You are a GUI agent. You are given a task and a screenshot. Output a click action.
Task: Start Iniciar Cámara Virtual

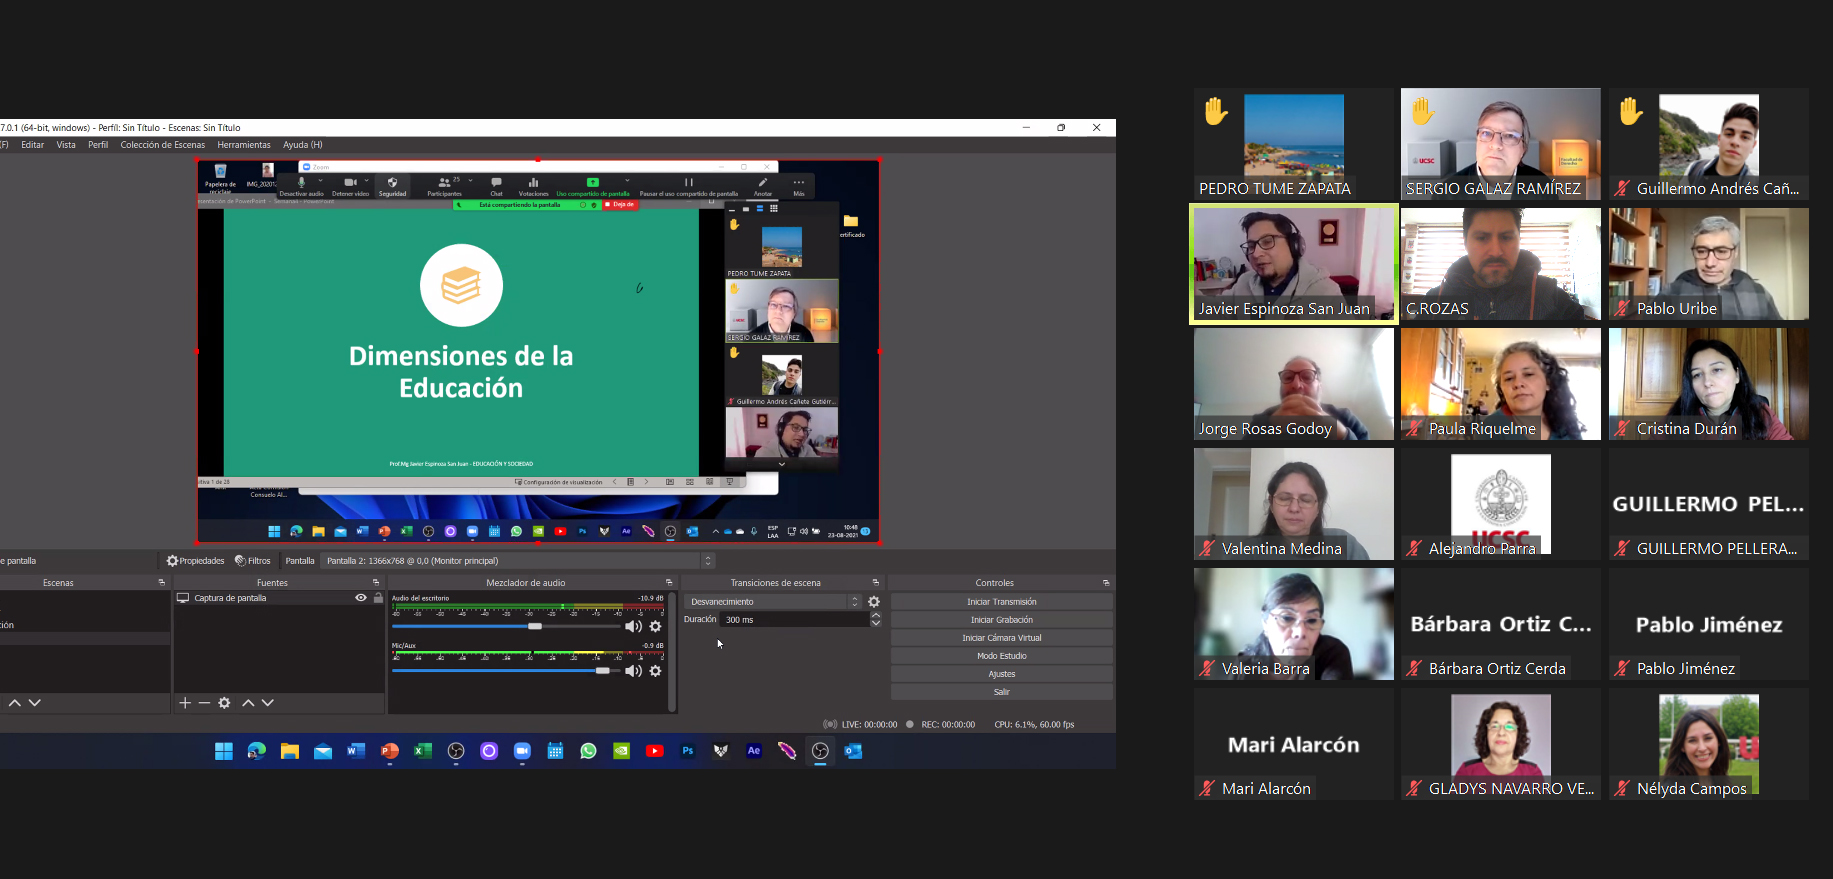click(1002, 638)
